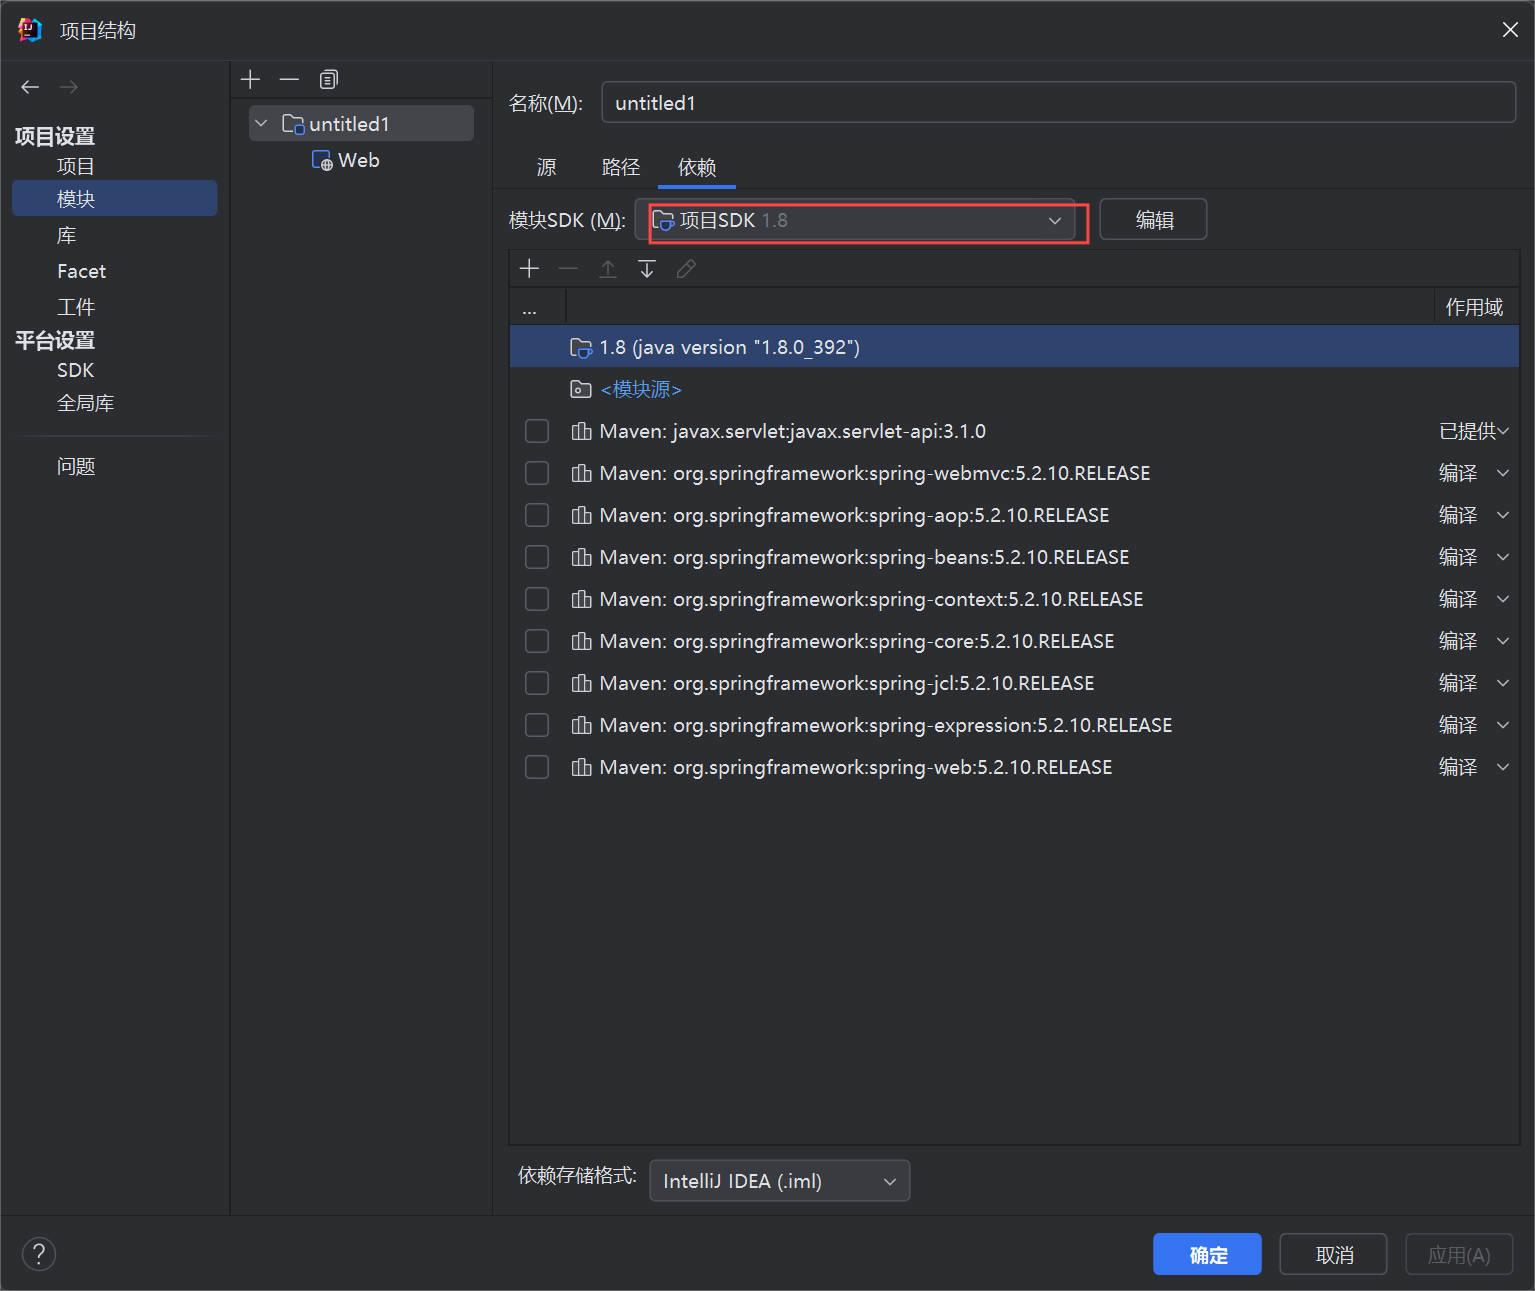
Task: Edit dependency pencil icon
Action: pos(686,268)
